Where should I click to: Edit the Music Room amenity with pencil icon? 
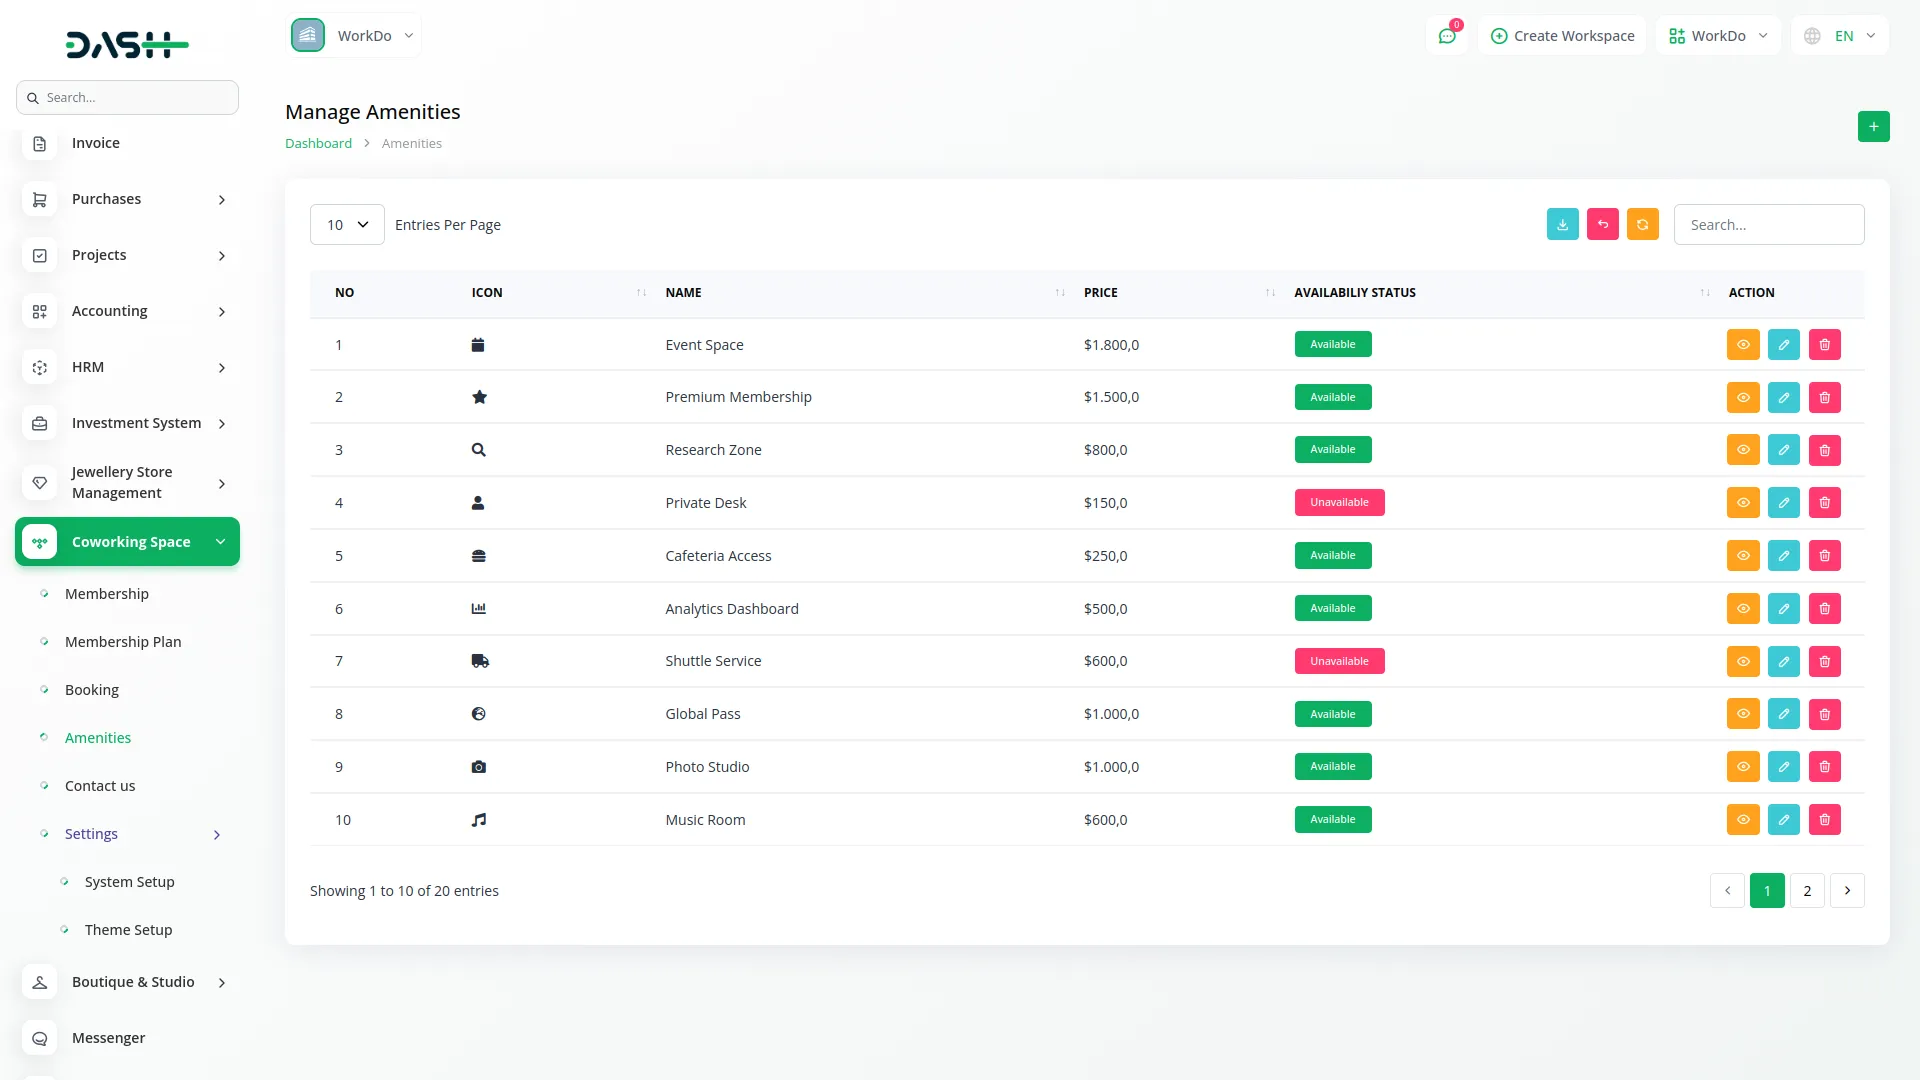coord(1784,819)
